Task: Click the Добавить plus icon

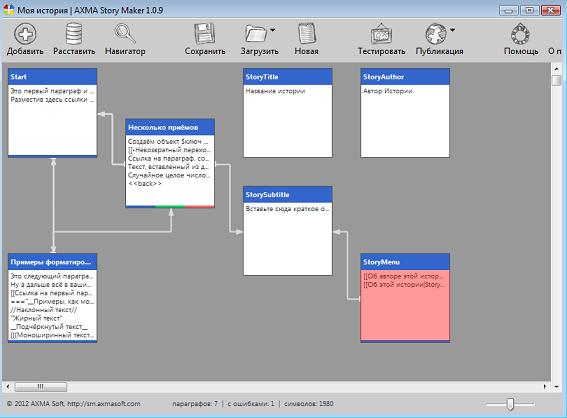Action: click(x=25, y=34)
